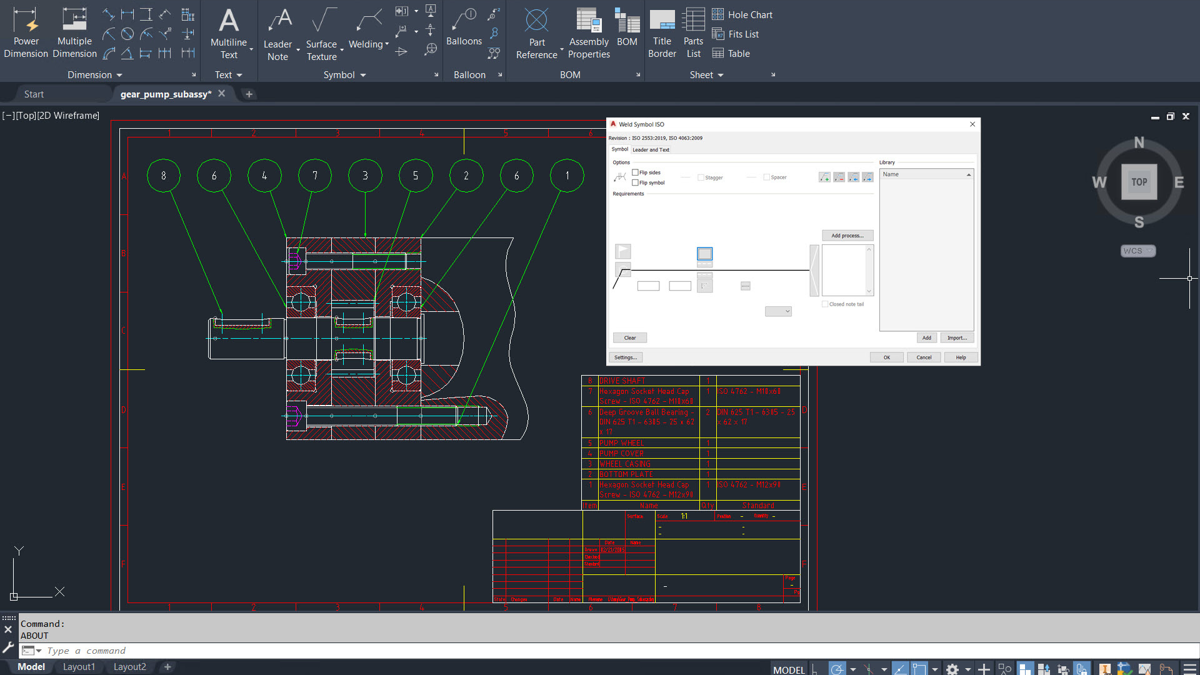
Task: Select the Power Dimension tool
Action: (x=25, y=33)
